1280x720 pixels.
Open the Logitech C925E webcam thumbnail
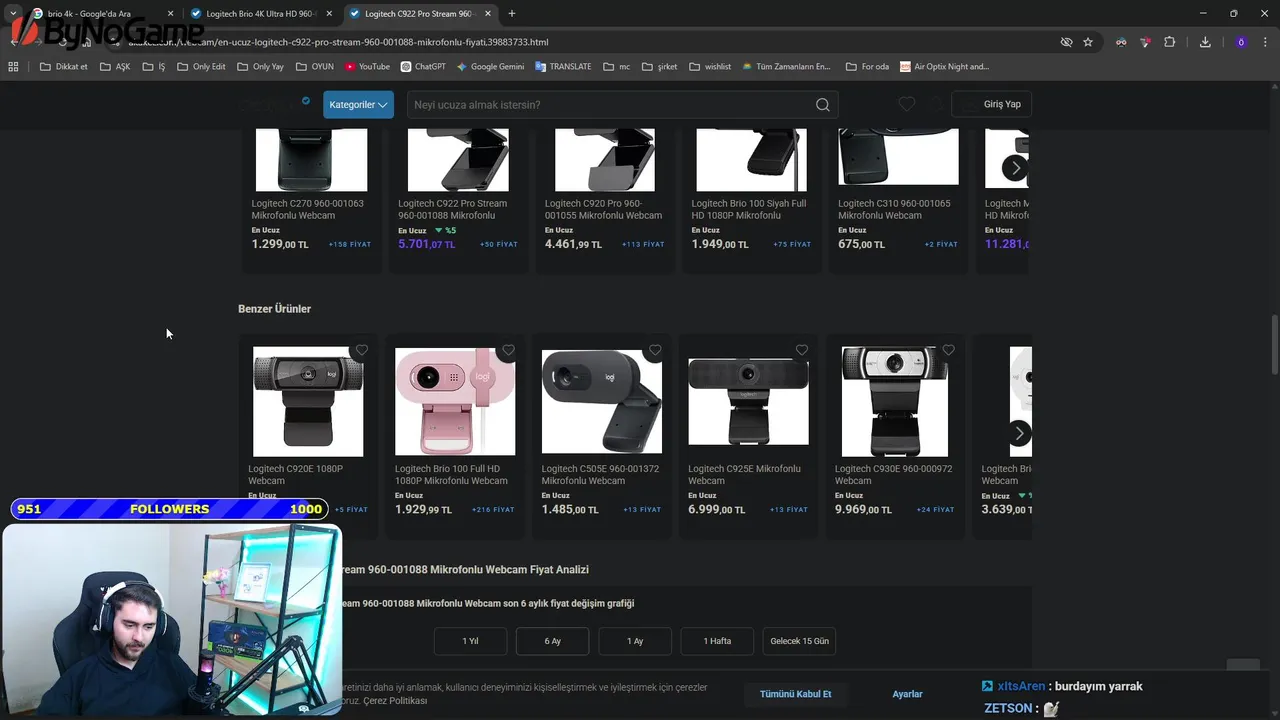748,402
